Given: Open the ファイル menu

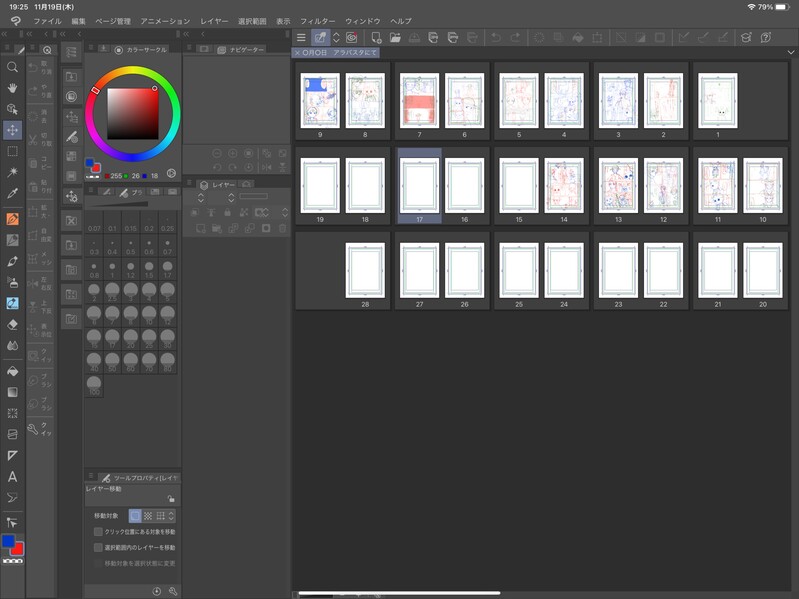Looking at the screenshot, I should click(47, 21).
